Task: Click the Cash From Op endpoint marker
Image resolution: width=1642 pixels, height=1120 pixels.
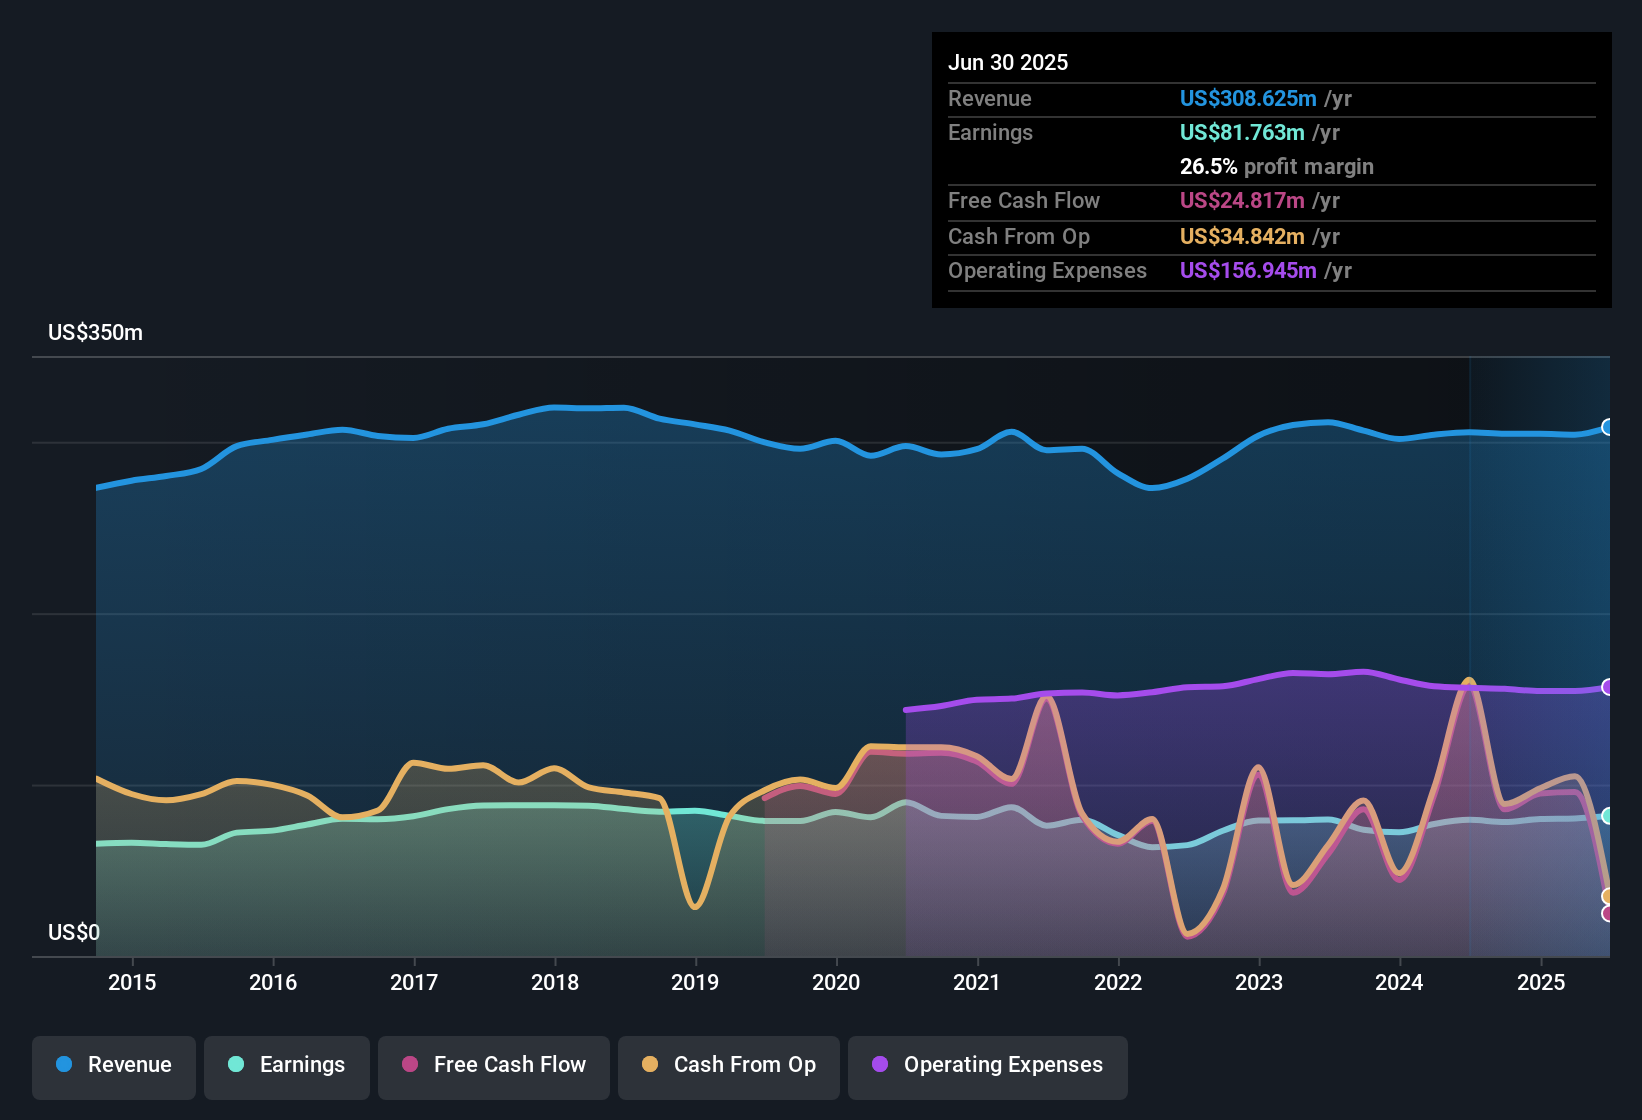Action: click(1608, 896)
